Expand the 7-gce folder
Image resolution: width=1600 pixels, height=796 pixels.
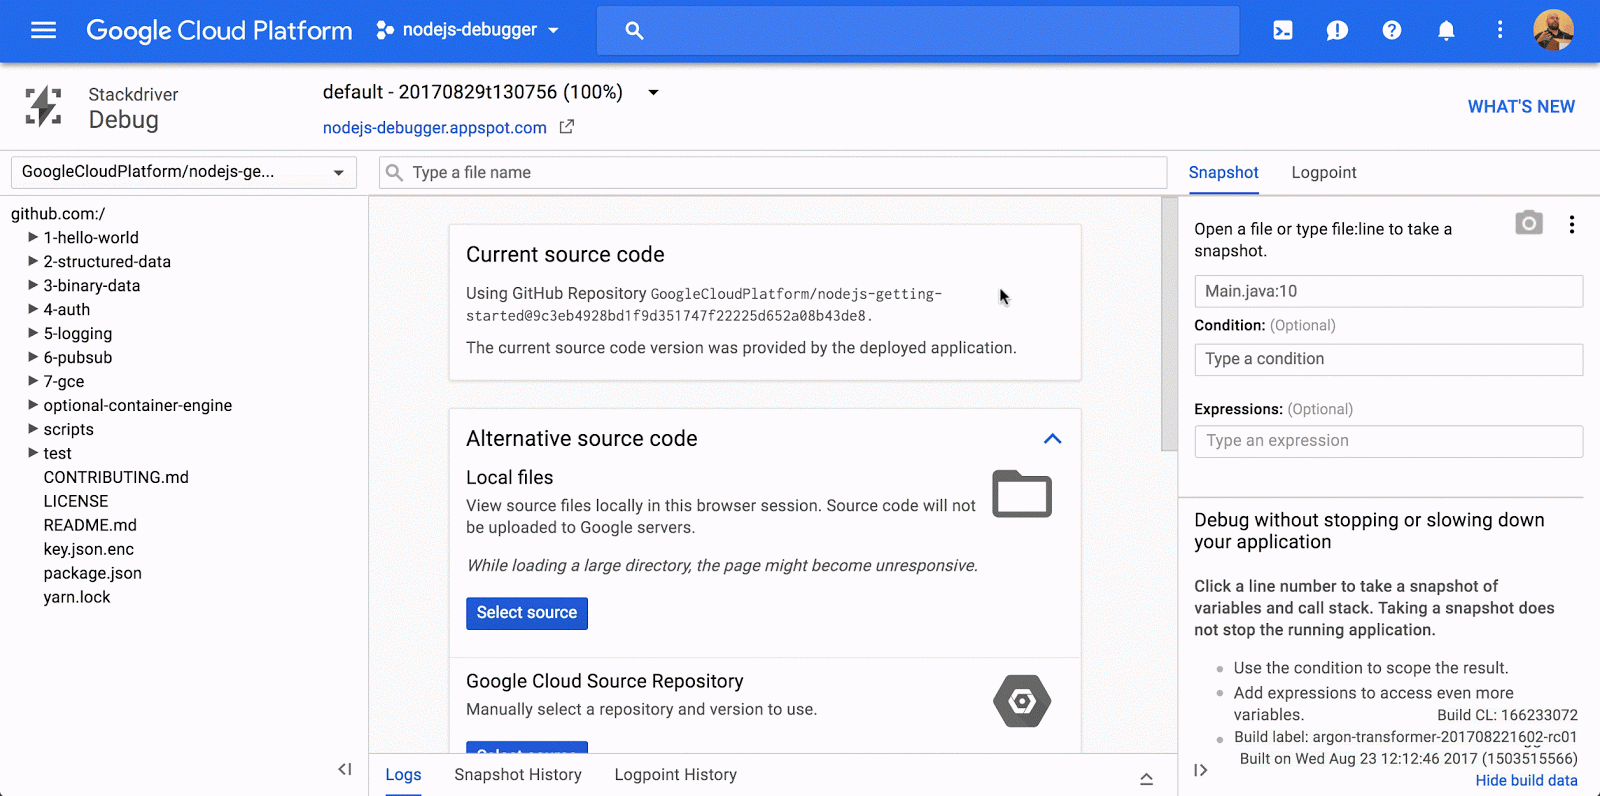33,381
